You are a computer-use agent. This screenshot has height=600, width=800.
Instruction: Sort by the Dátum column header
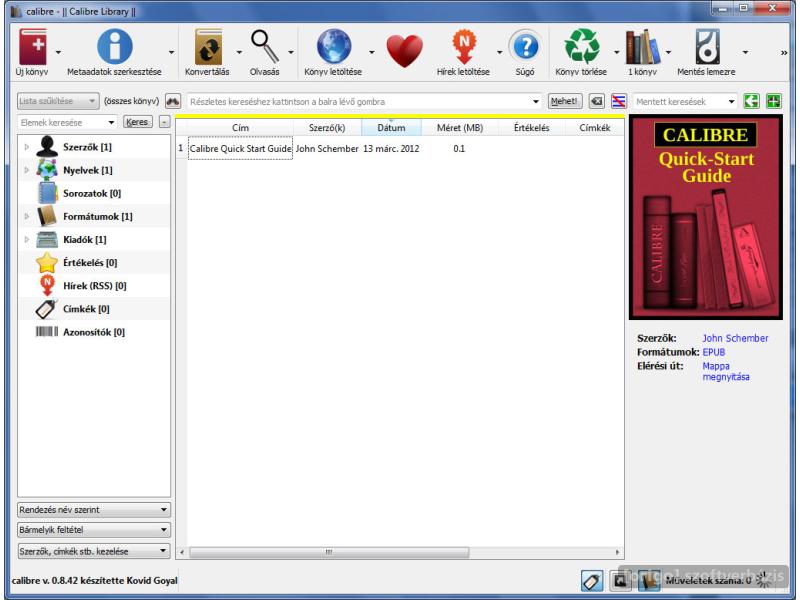coord(391,128)
